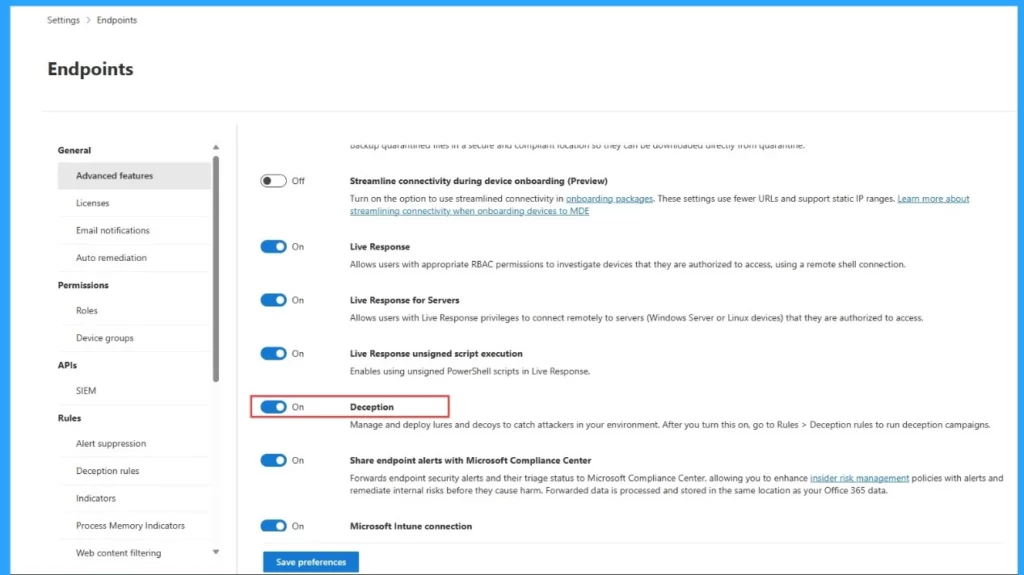
Task: Click the Endpoints page heading
Action: (x=90, y=69)
